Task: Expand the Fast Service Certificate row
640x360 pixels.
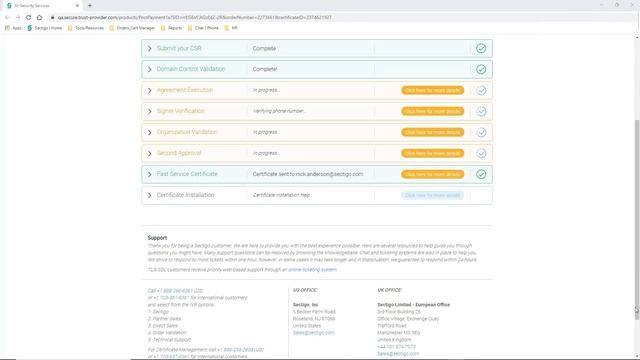Action: [x=149, y=174]
